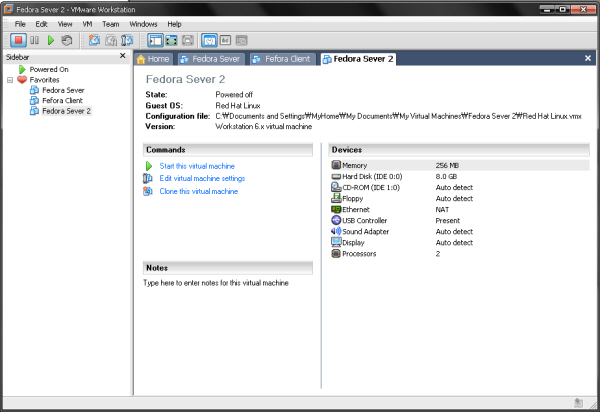The height and width of the screenshot is (412, 600).
Task: Click the Quick Switch toolbar icon
Action: coord(188,40)
